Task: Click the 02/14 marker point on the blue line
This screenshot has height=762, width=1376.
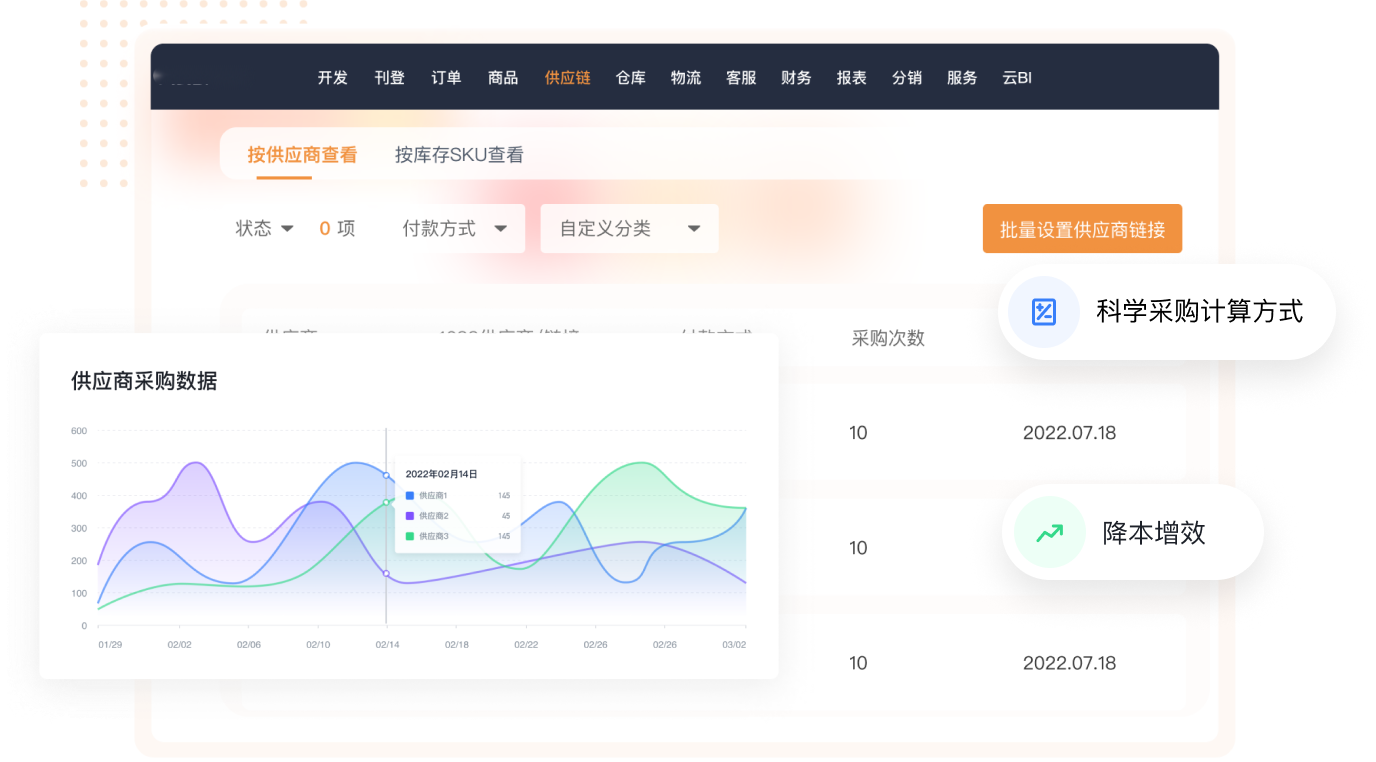Action: [x=386, y=475]
